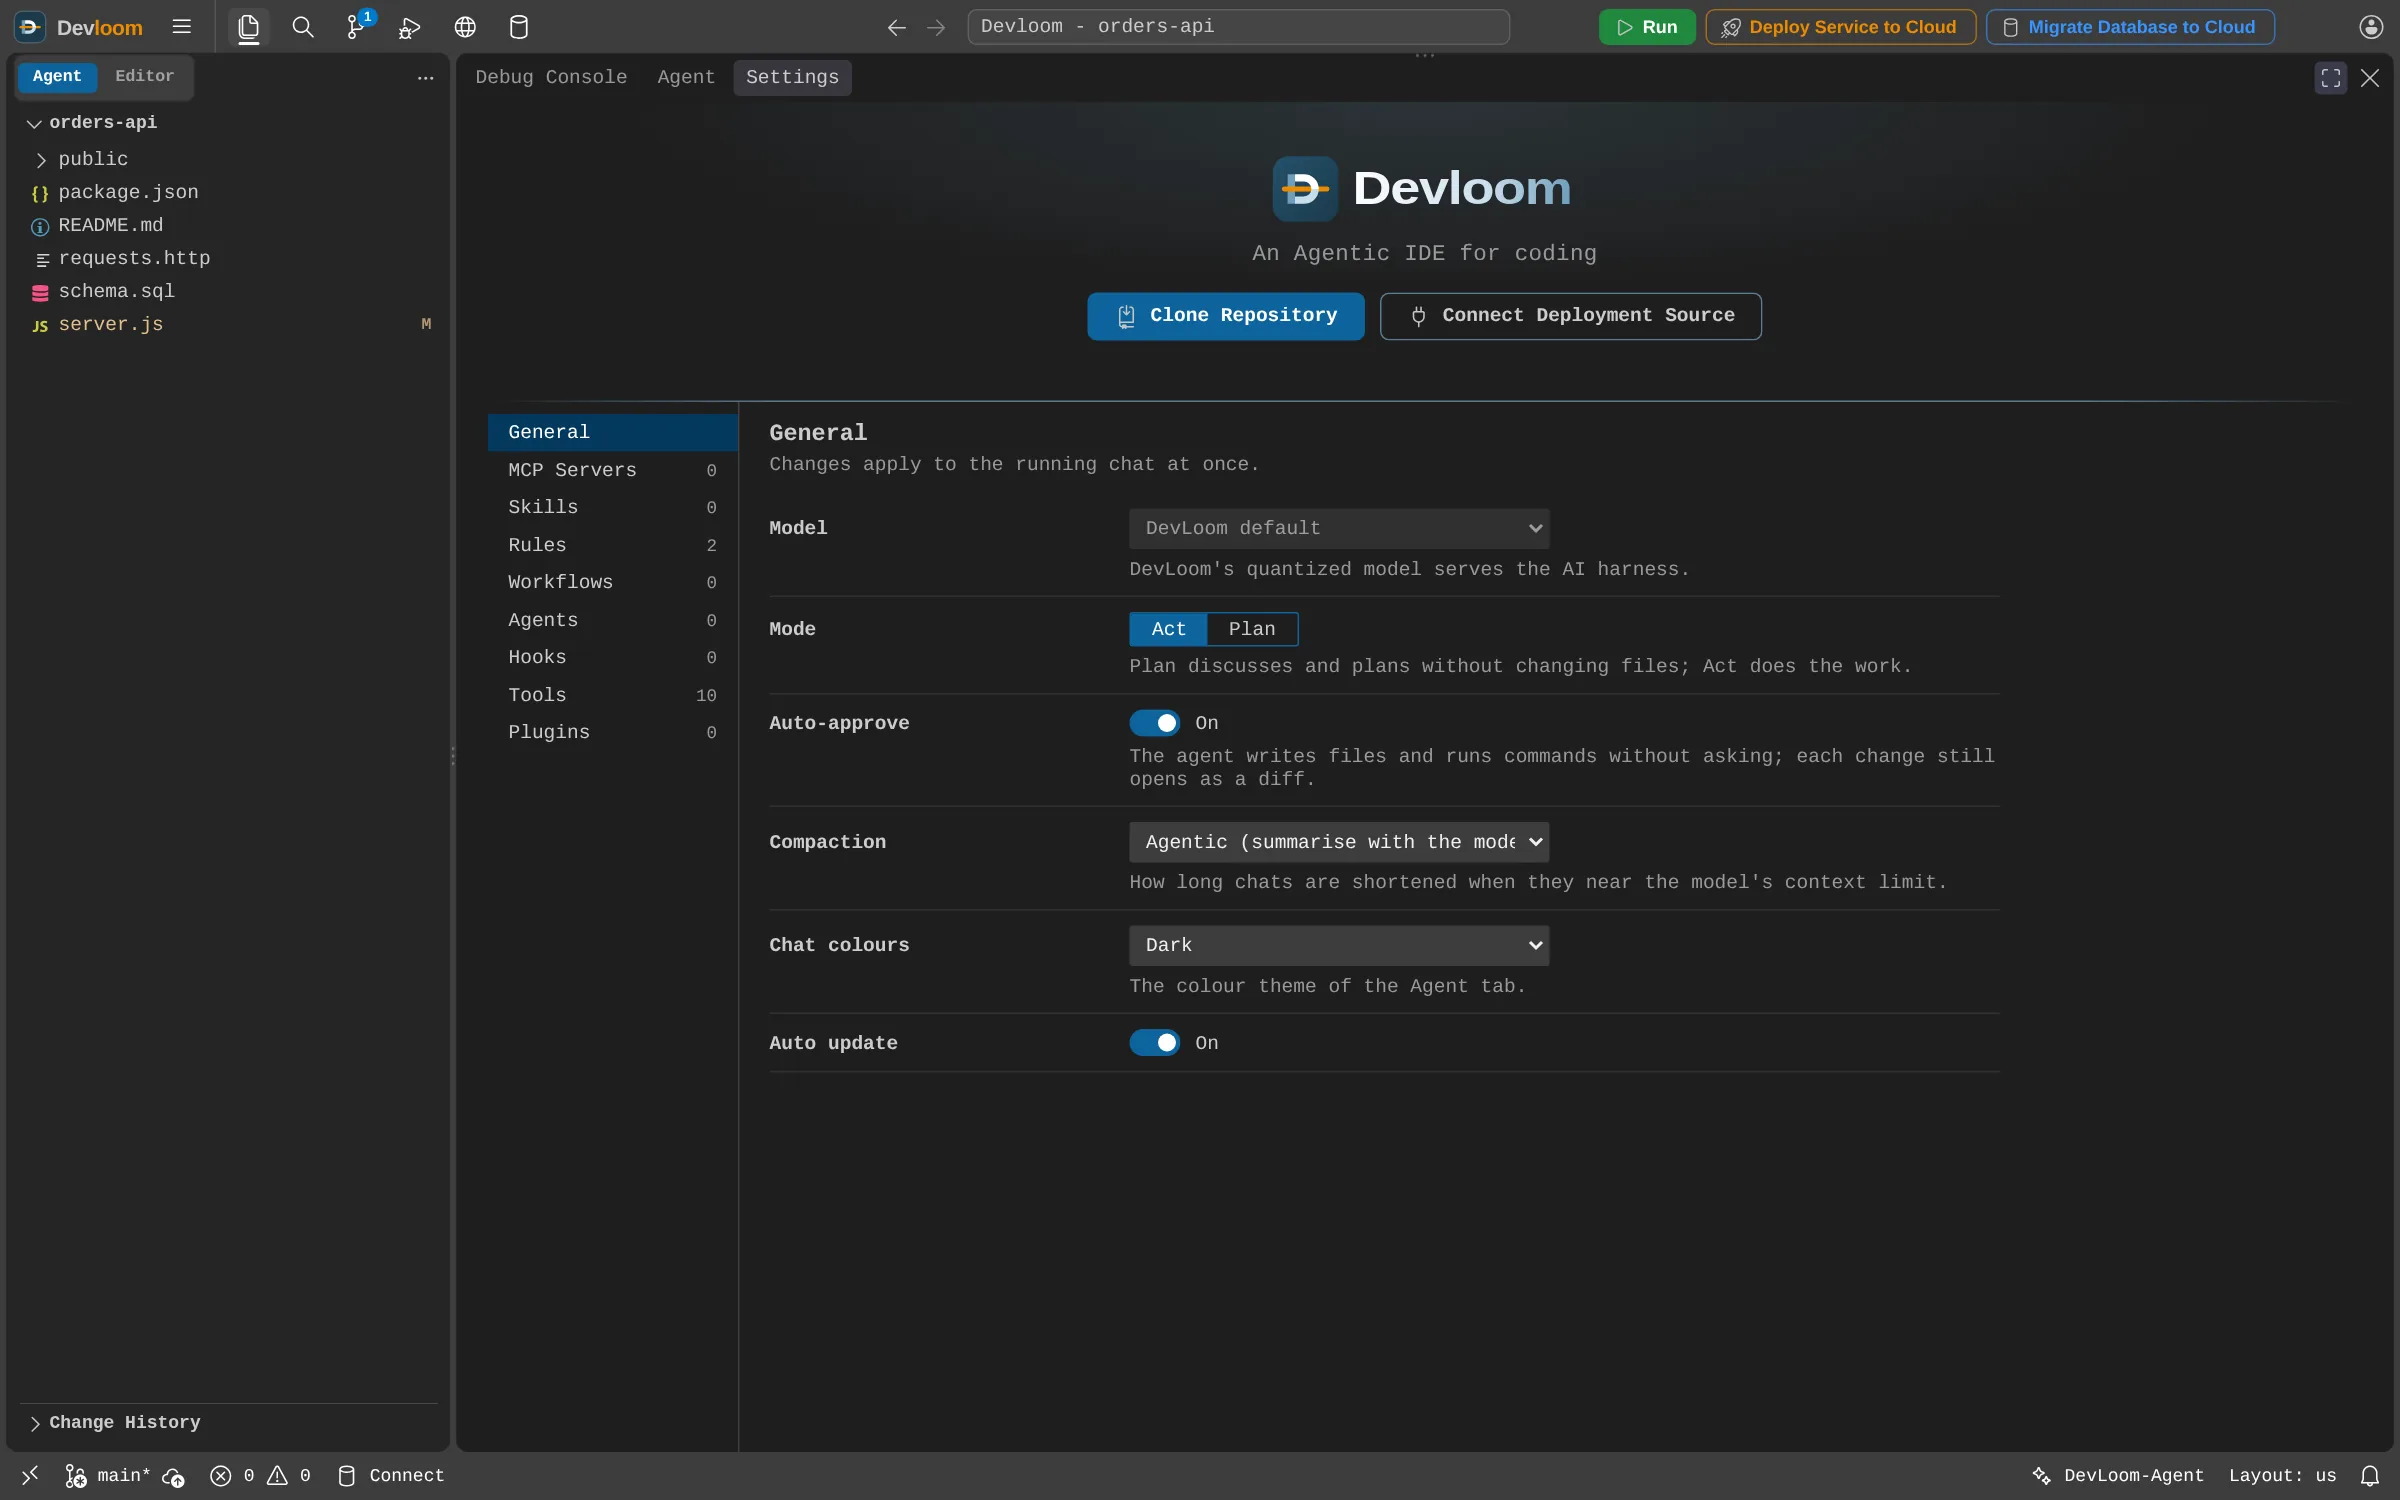
Task: Open the globe browser icon
Action: [465, 27]
